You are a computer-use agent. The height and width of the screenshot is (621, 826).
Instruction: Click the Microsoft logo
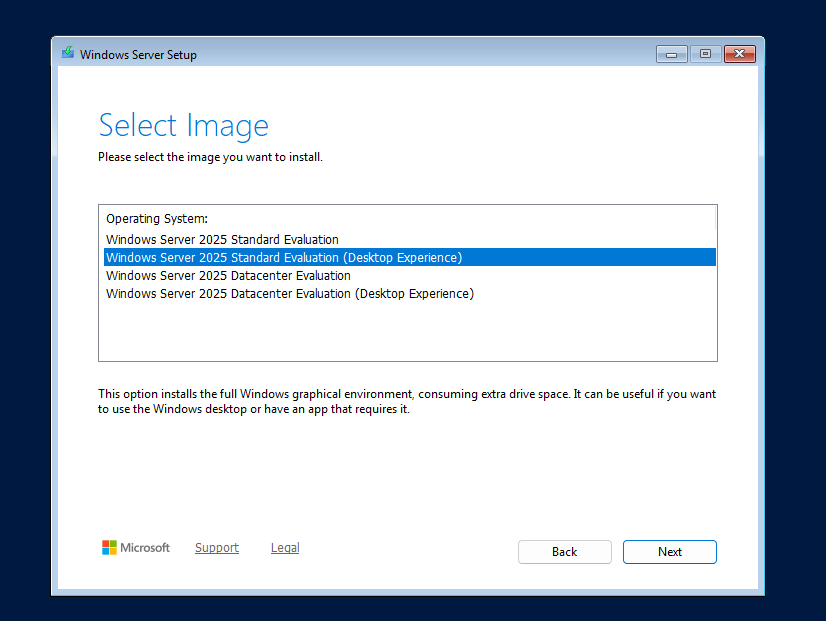click(x=136, y=548)
